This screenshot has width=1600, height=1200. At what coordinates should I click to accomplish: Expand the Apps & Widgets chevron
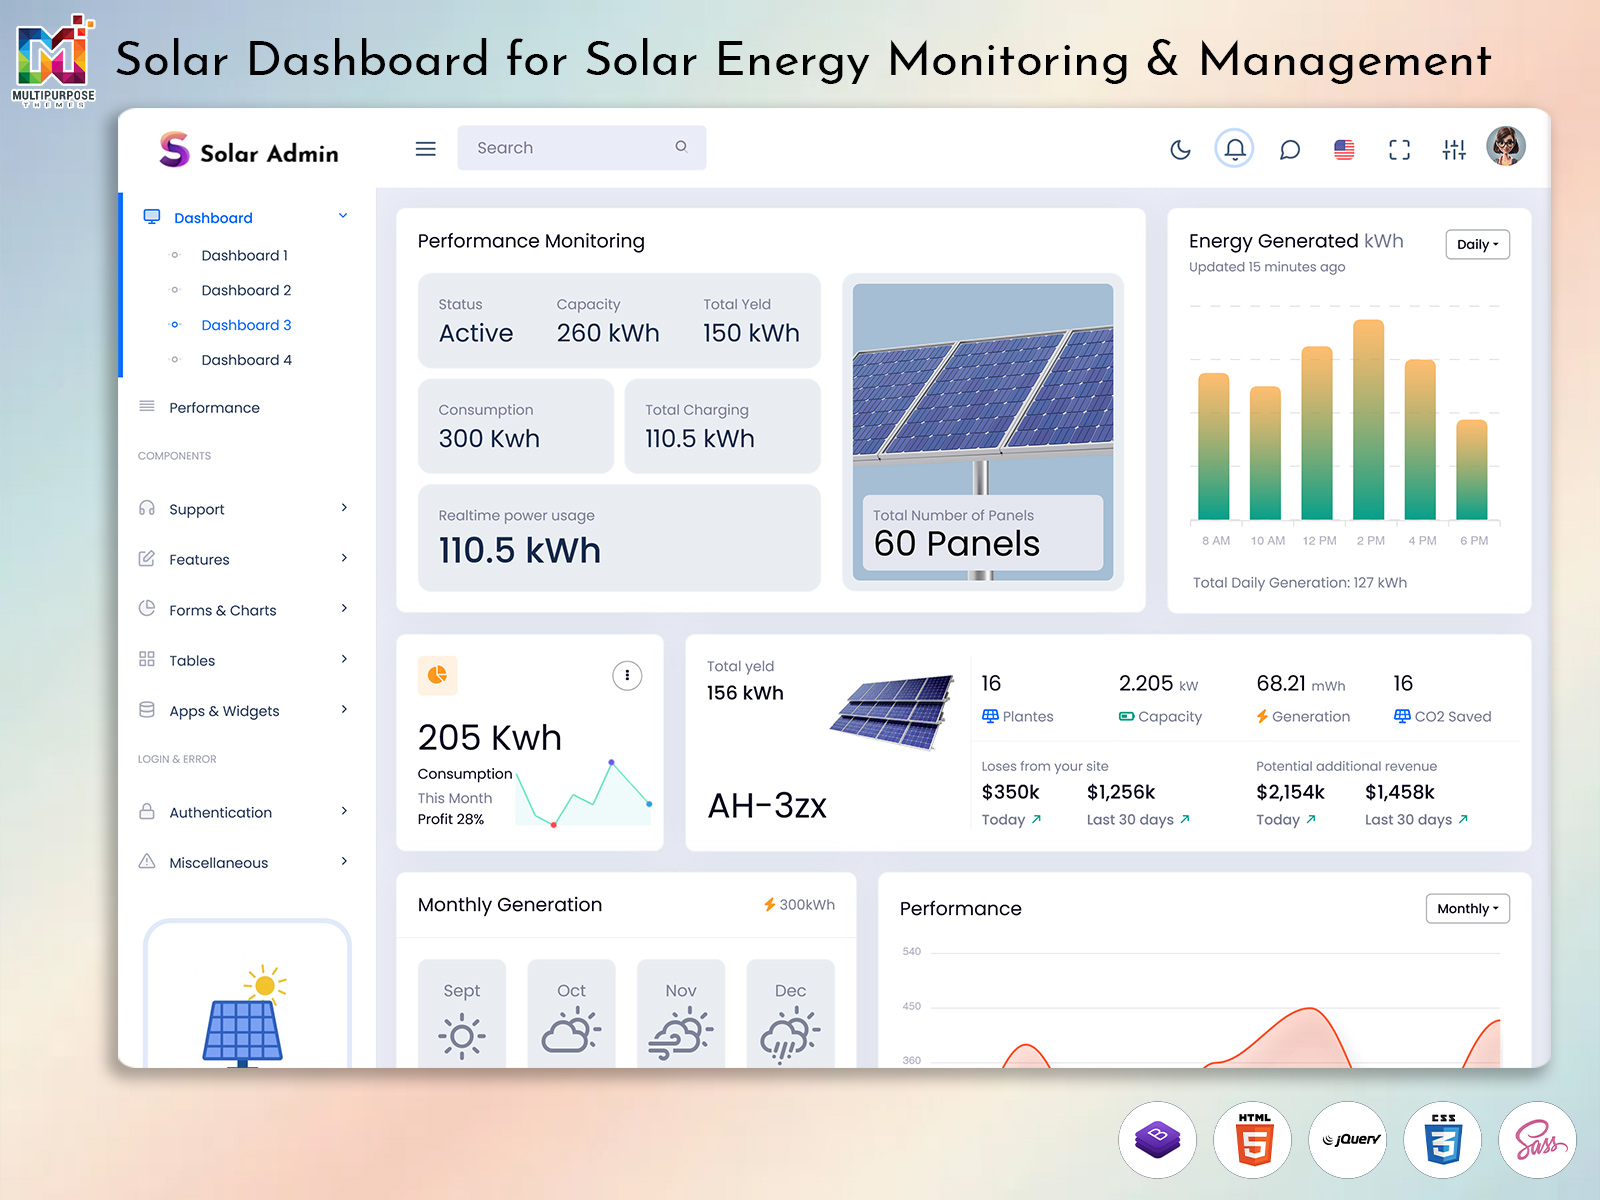[x=344, y=709]
